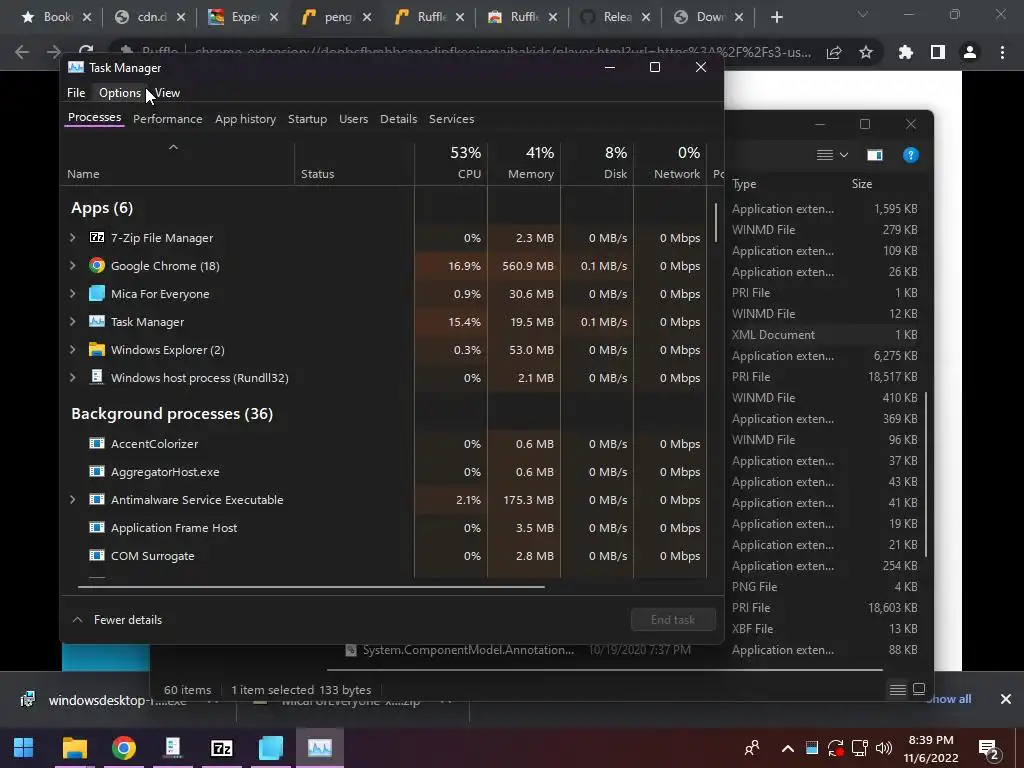Open the File menu in Task Manager
The width and height of the screenshot is (1024, 768).
coord(76,93)
